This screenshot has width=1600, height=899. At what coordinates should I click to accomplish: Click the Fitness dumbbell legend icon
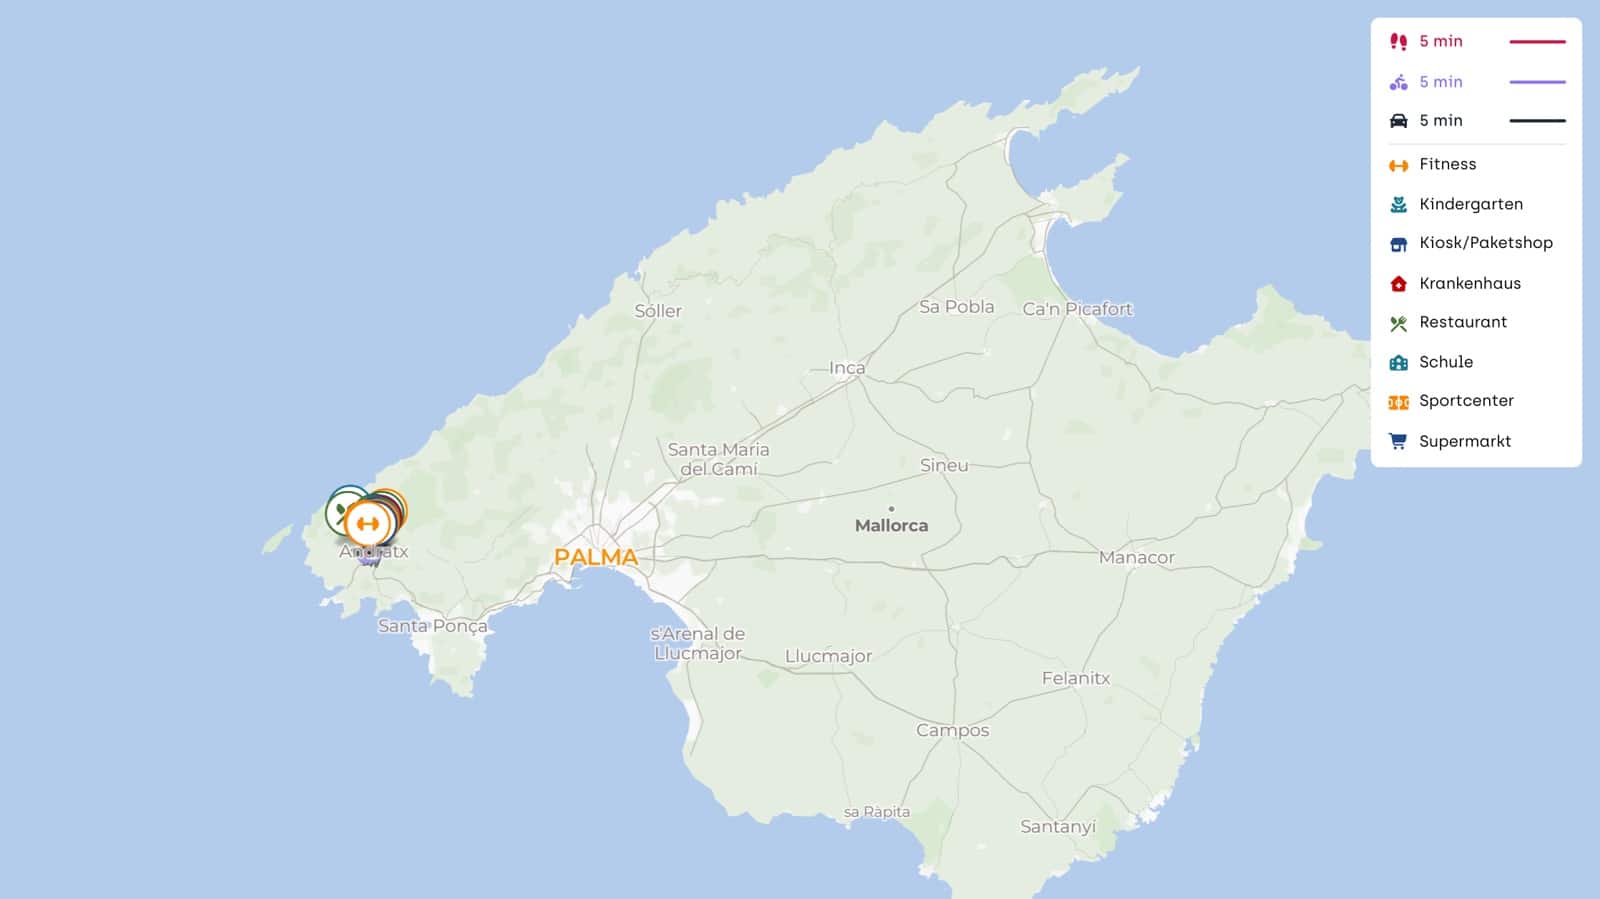pyautogui.click(x=1398, y=165)
